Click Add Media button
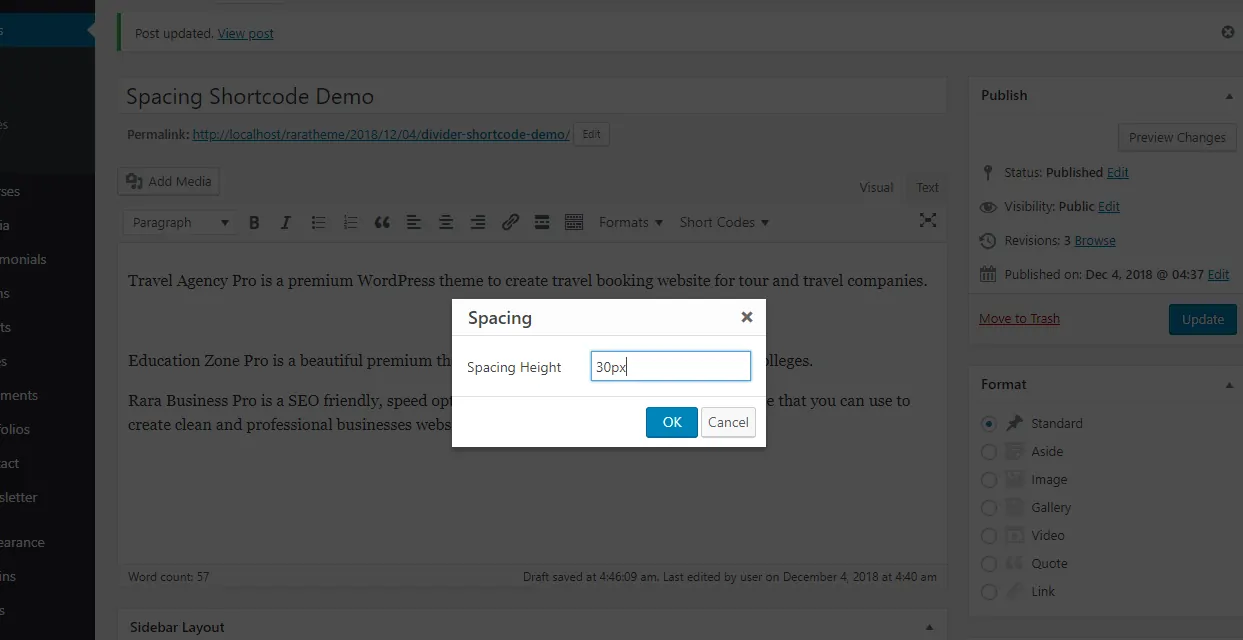Viewport: 1243px width, 640px height. (x=168, y=181)
